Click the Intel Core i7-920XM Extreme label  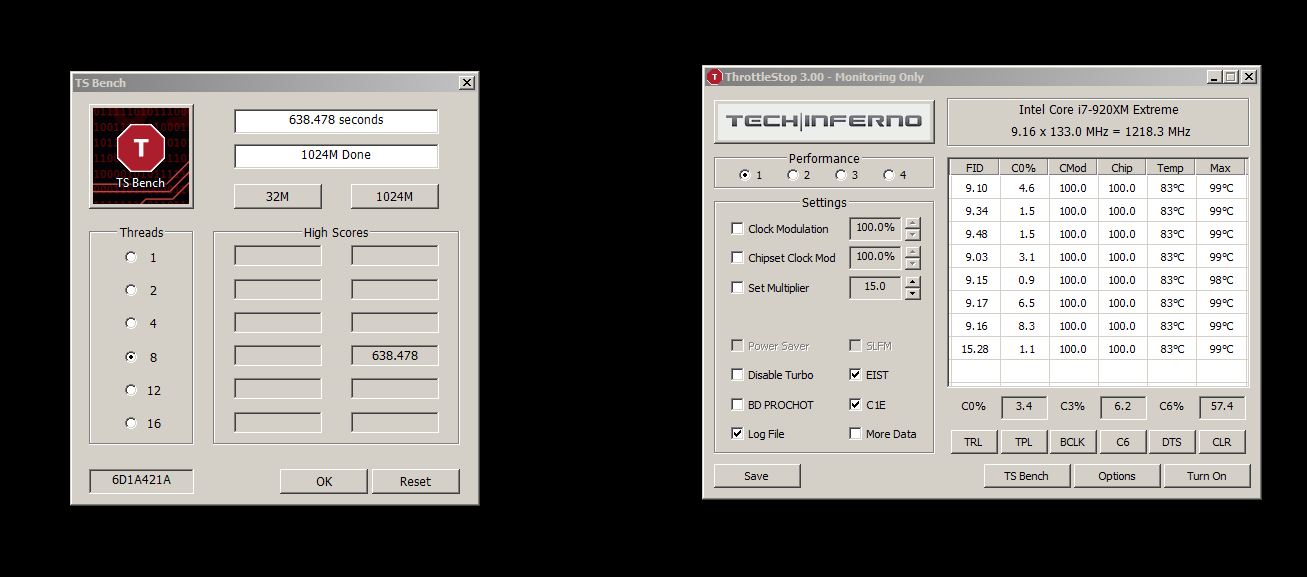tap(1098, 110)
